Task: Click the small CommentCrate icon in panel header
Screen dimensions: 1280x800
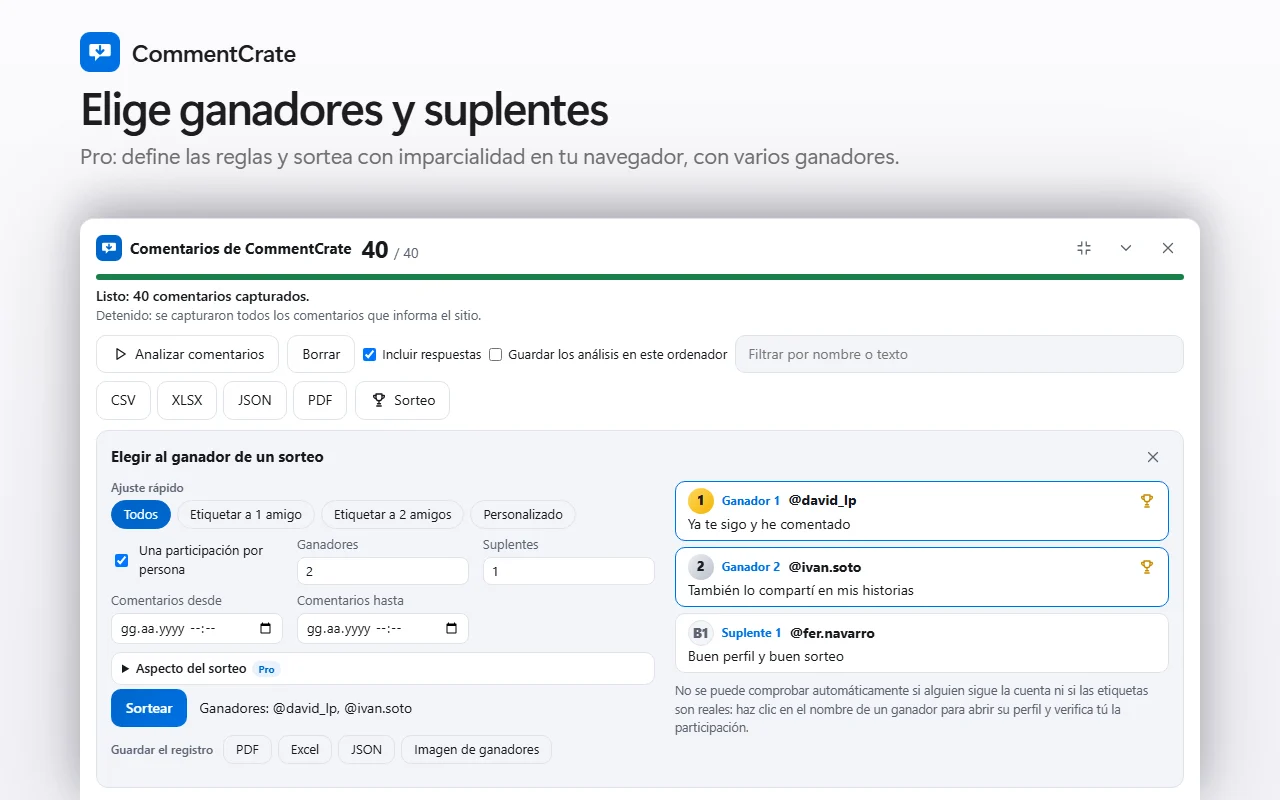Action: 108,248
